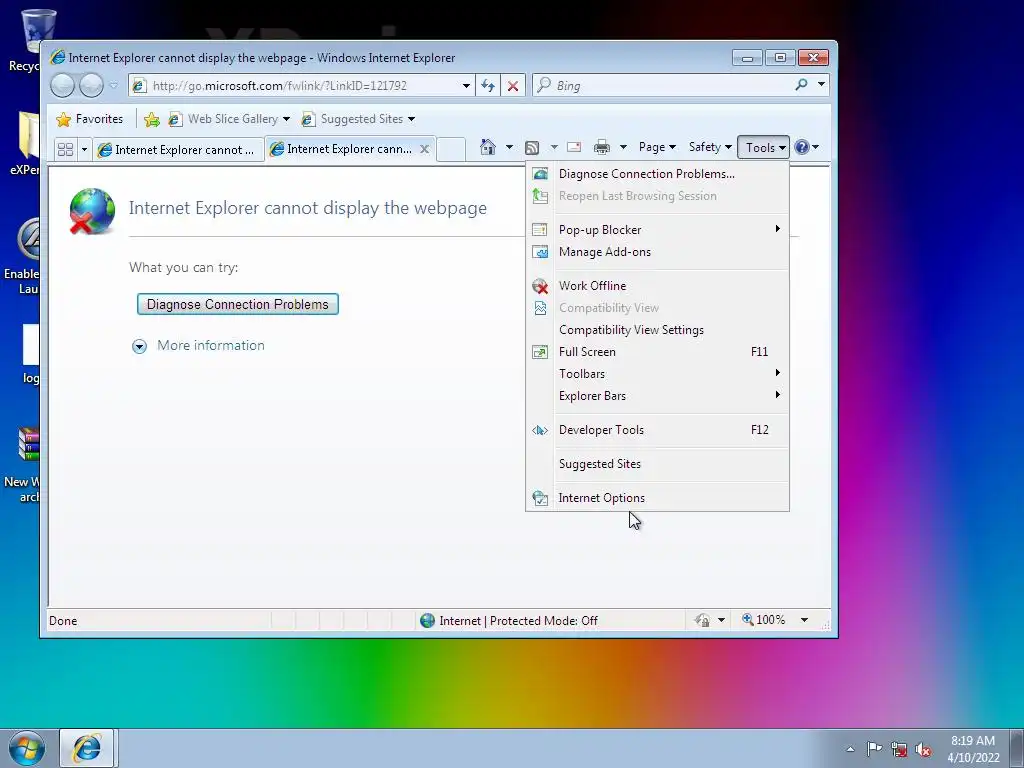Click Add to Favorites Bar icon
The height and width of the screenshot is (768, 1024).
click(152, 119)
